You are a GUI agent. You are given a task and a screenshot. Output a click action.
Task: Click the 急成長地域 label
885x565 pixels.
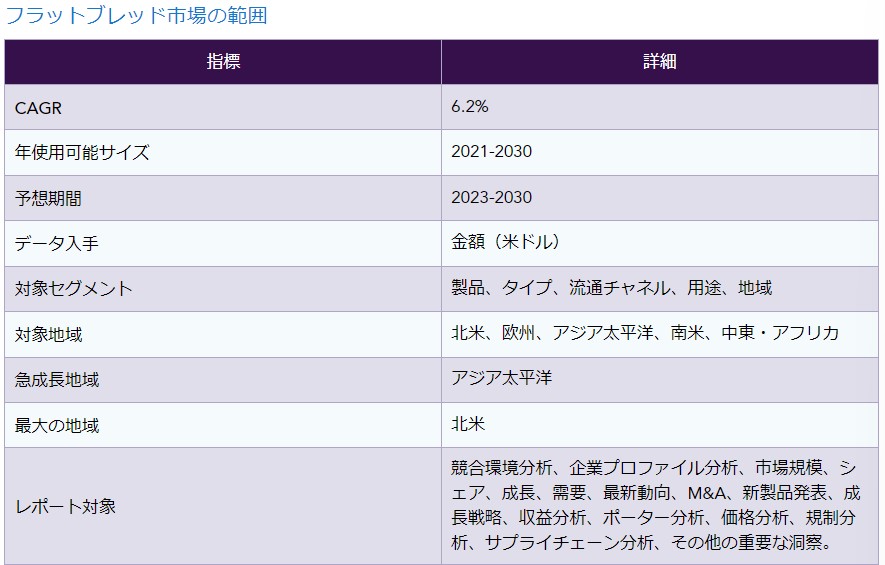(x=57, y=379)
